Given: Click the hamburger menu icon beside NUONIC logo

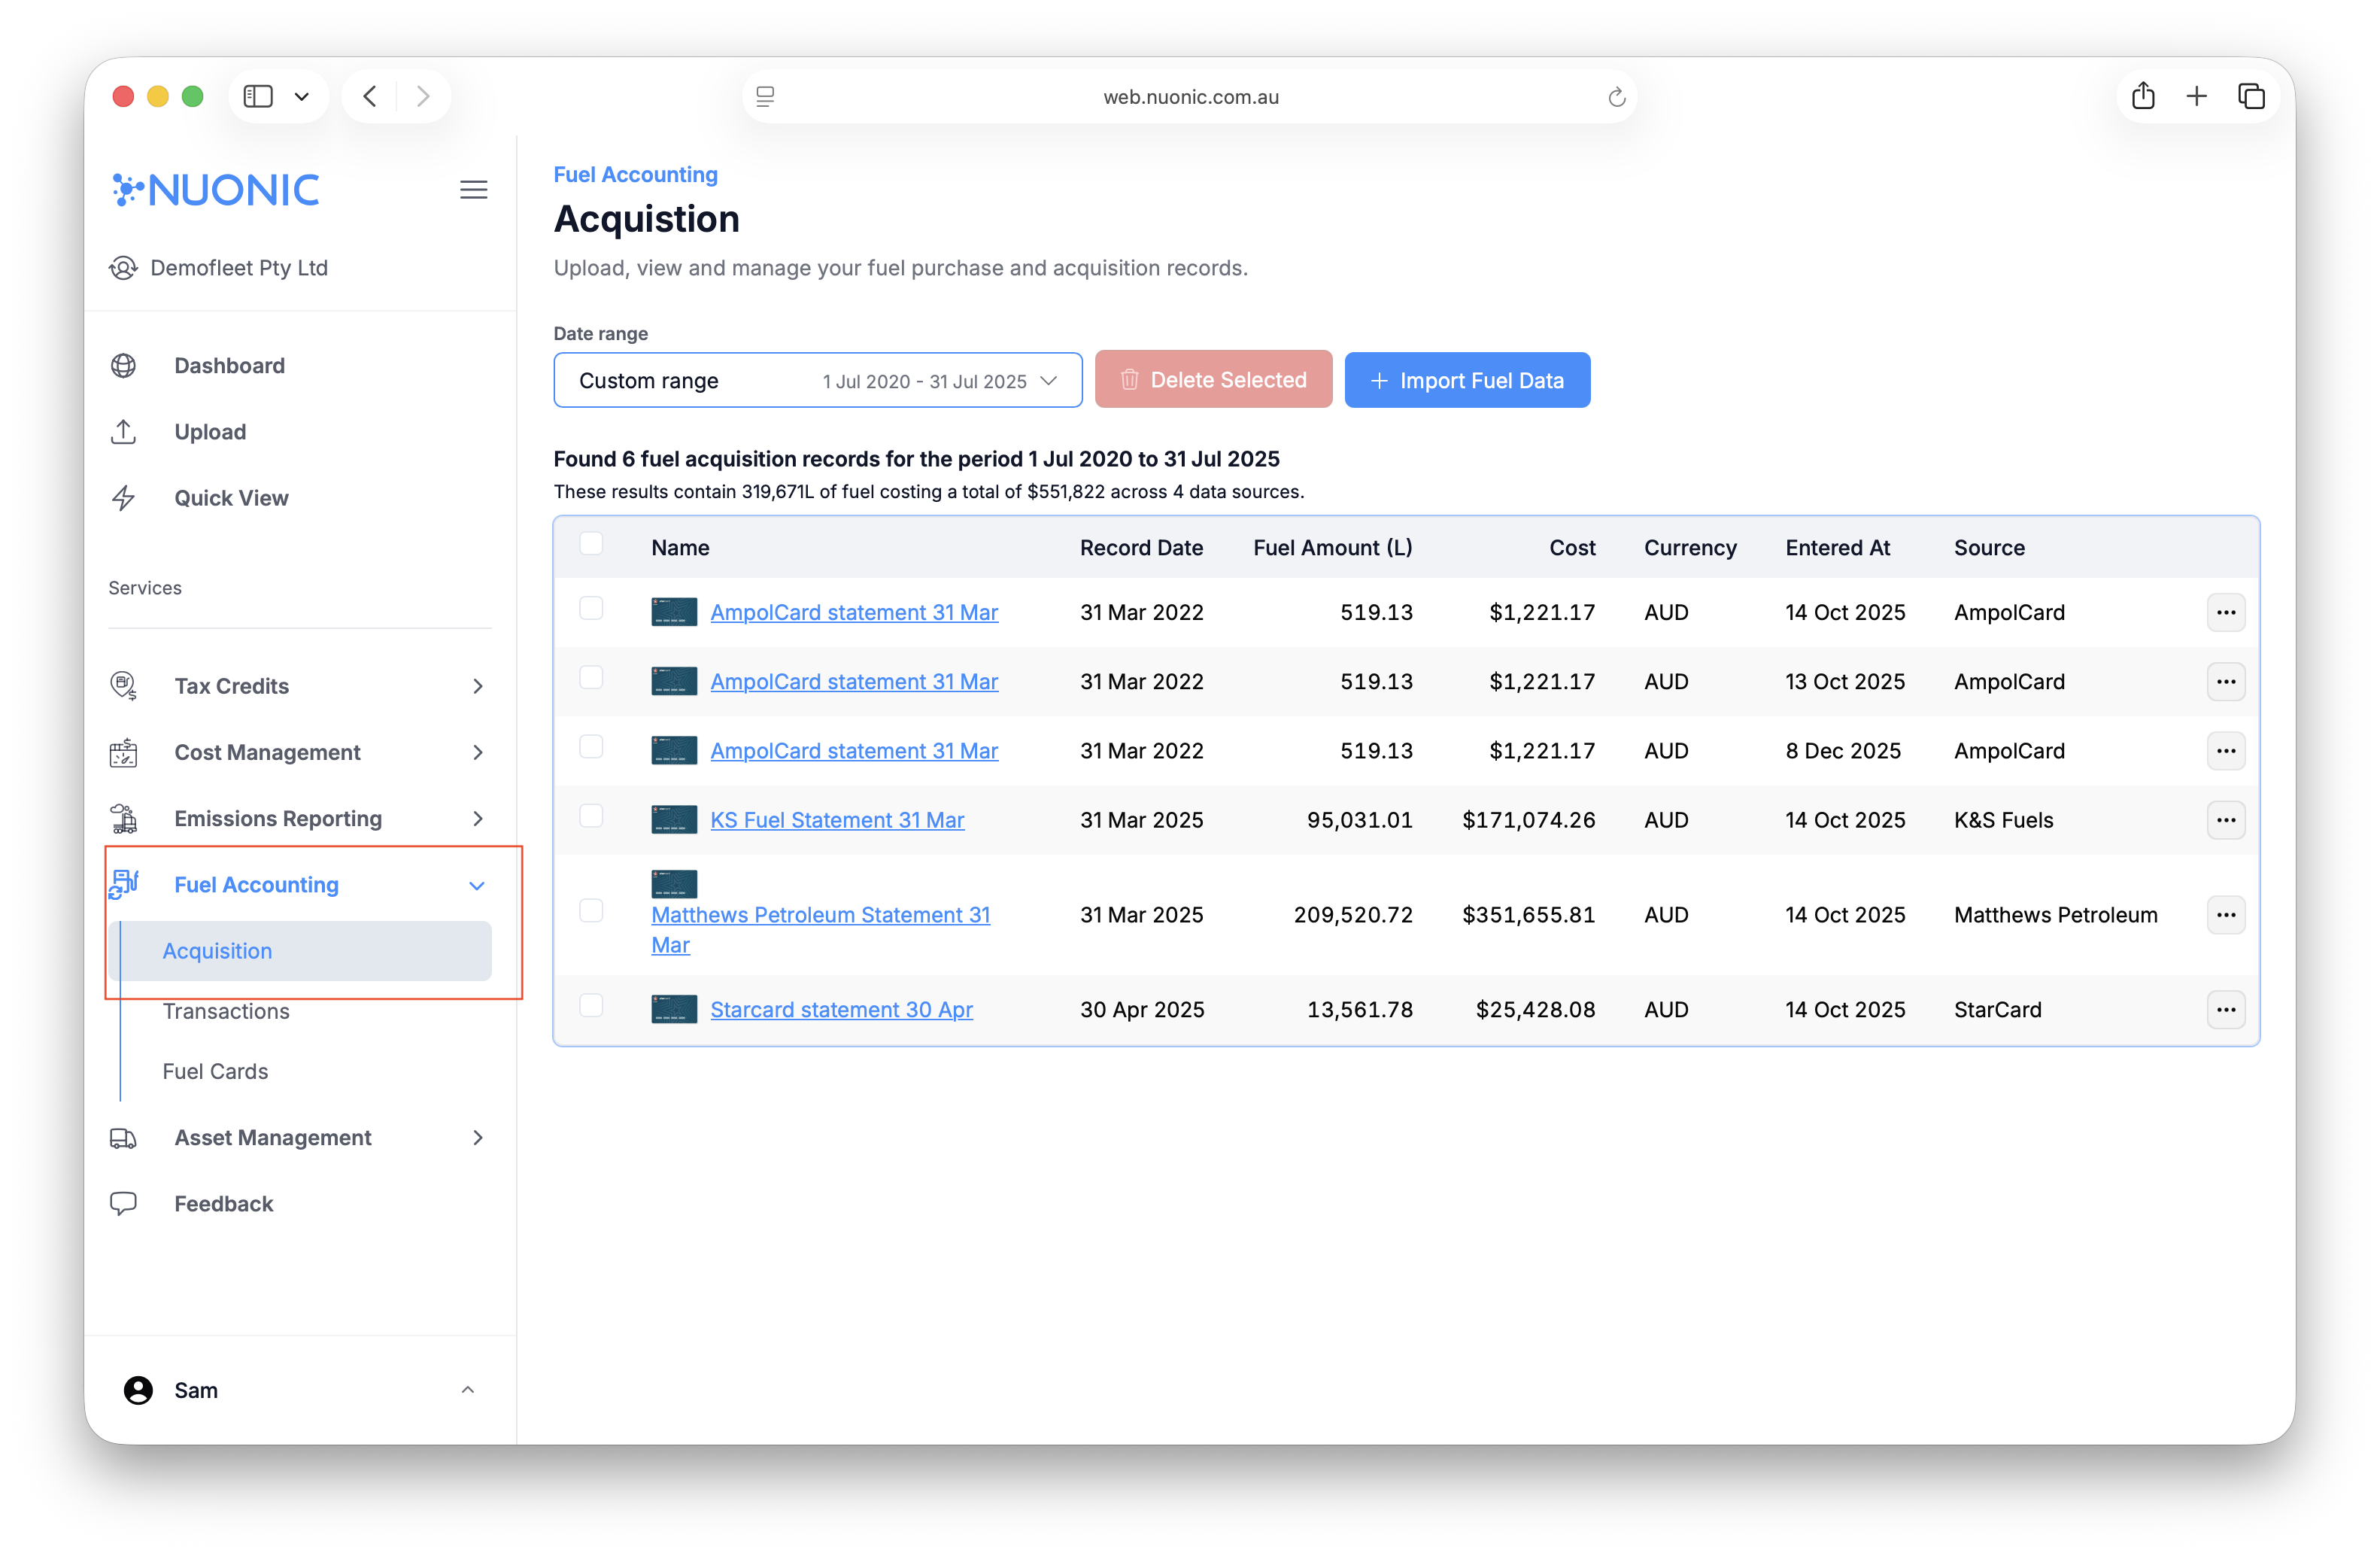Looking at the screenshot, I should point(473,190).
